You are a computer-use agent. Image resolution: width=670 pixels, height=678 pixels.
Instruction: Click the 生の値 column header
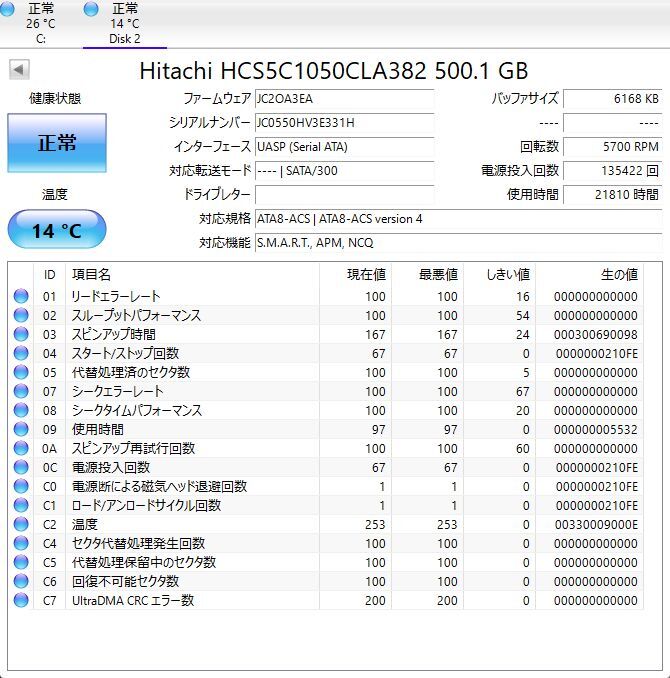590,275
